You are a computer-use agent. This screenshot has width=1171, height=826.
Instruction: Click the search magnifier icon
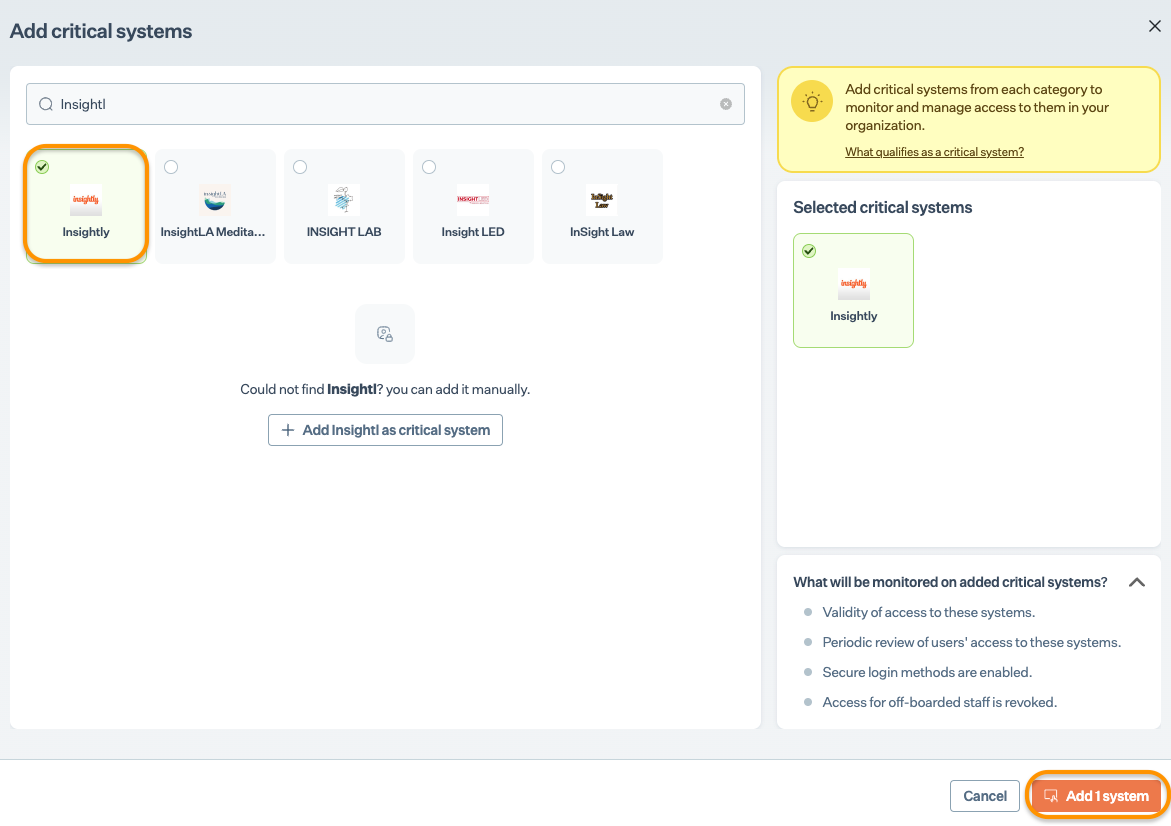46,105
